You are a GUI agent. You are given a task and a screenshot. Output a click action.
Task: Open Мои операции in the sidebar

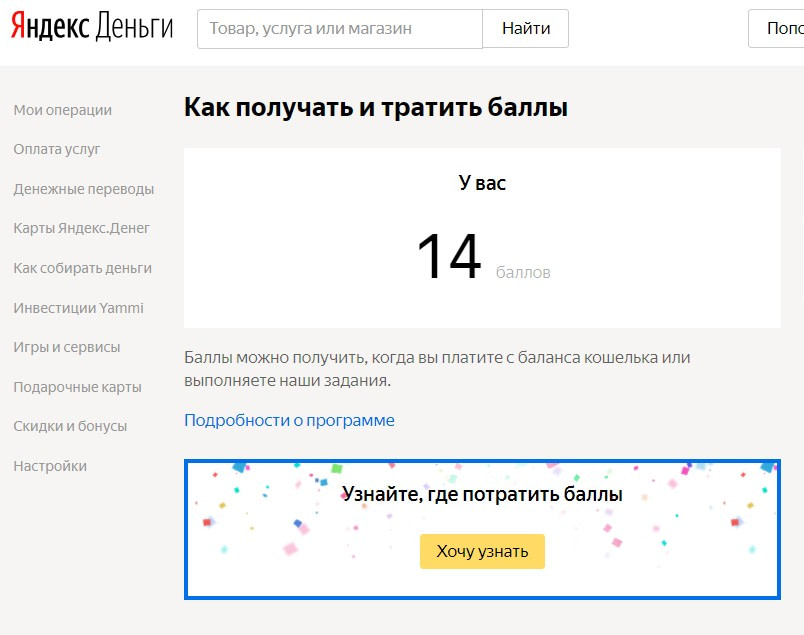pos(63,110)
